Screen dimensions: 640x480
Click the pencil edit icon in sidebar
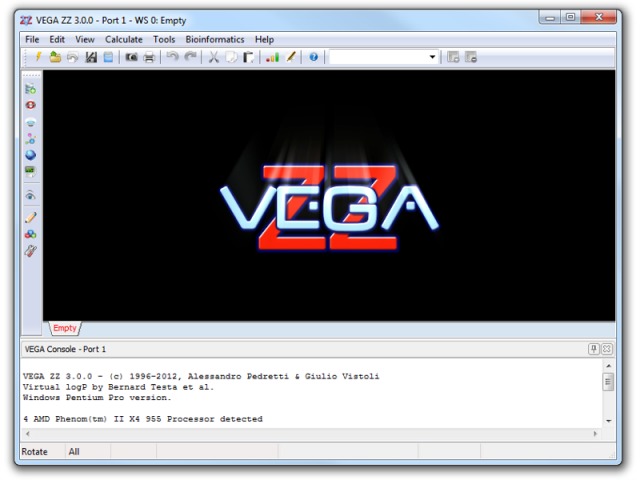(31, 217)
